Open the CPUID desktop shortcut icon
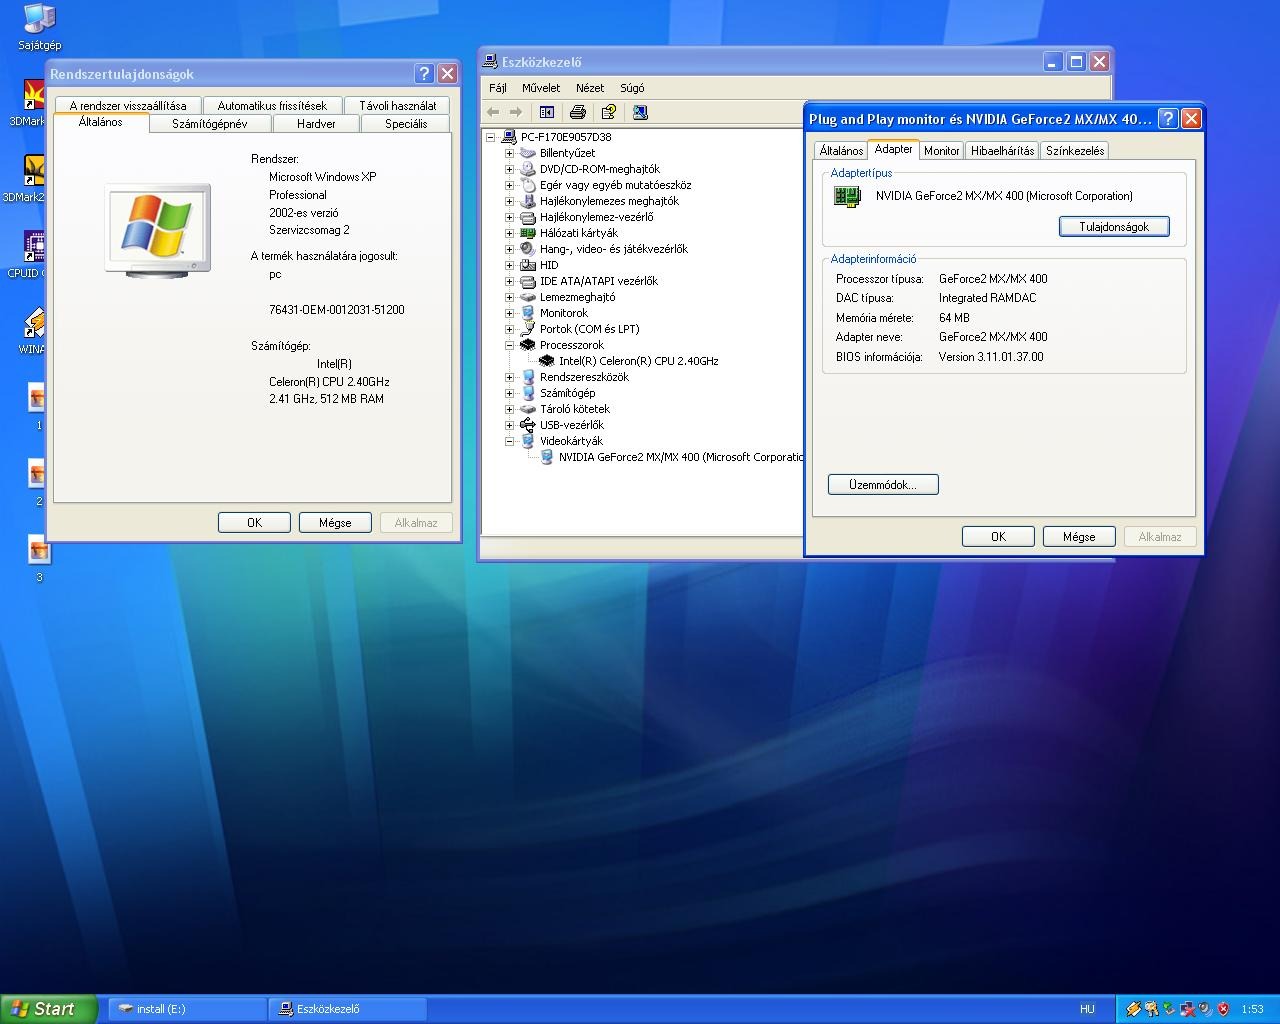1280x1024 pixels. (x=33, y=246)
